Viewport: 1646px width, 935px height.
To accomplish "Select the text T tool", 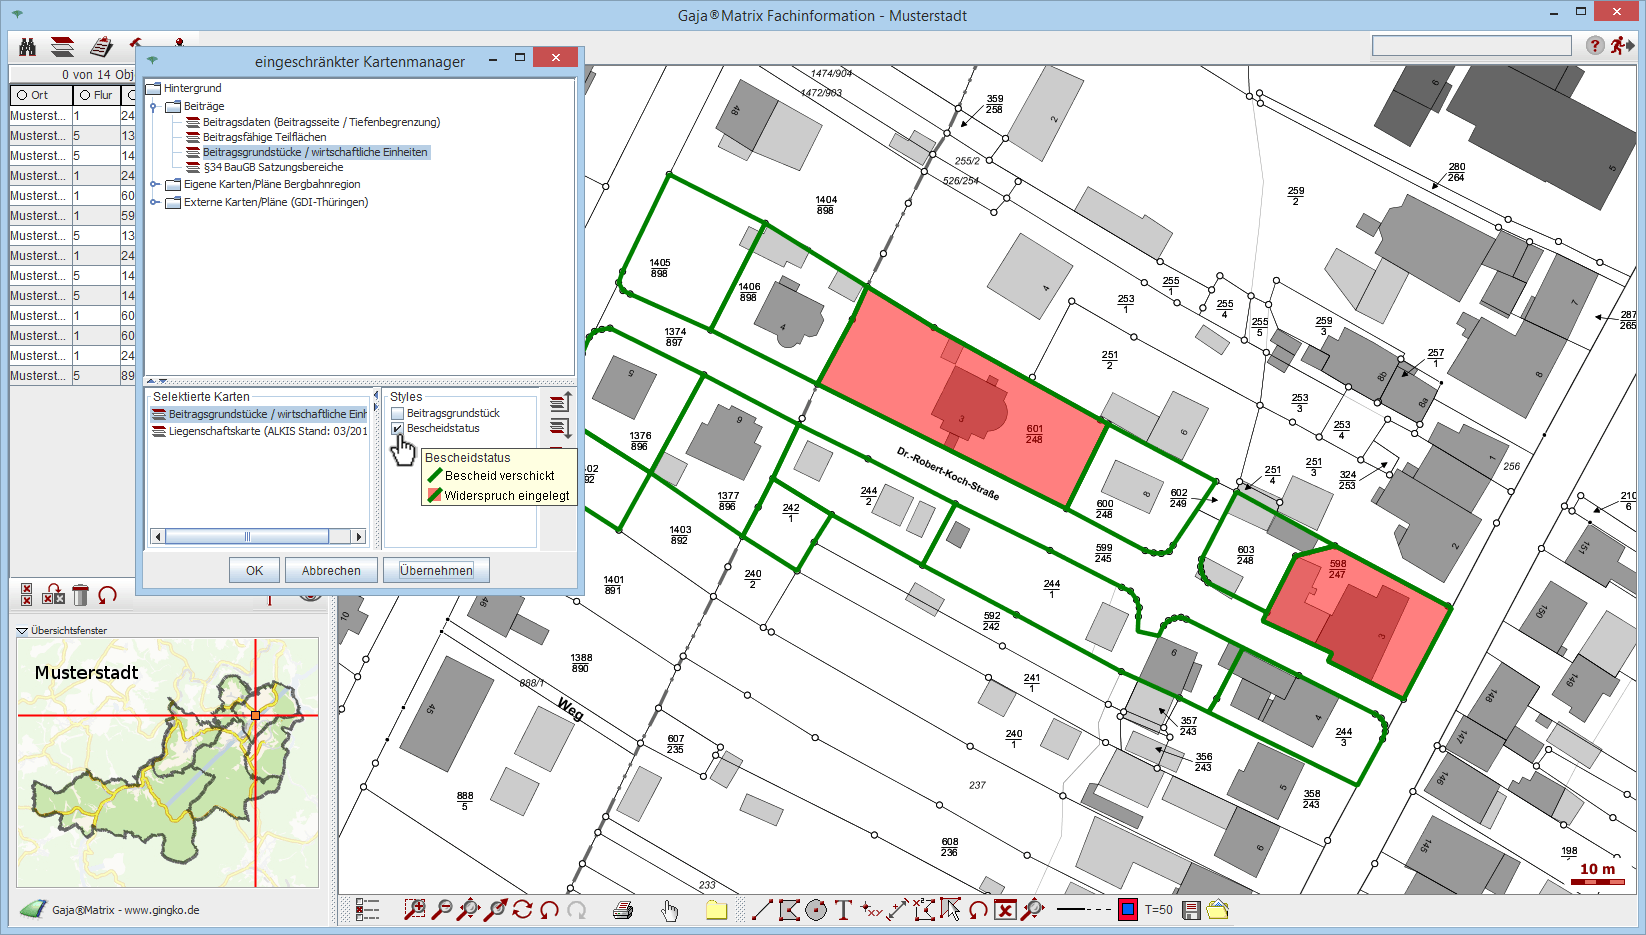I will [843, 910].
